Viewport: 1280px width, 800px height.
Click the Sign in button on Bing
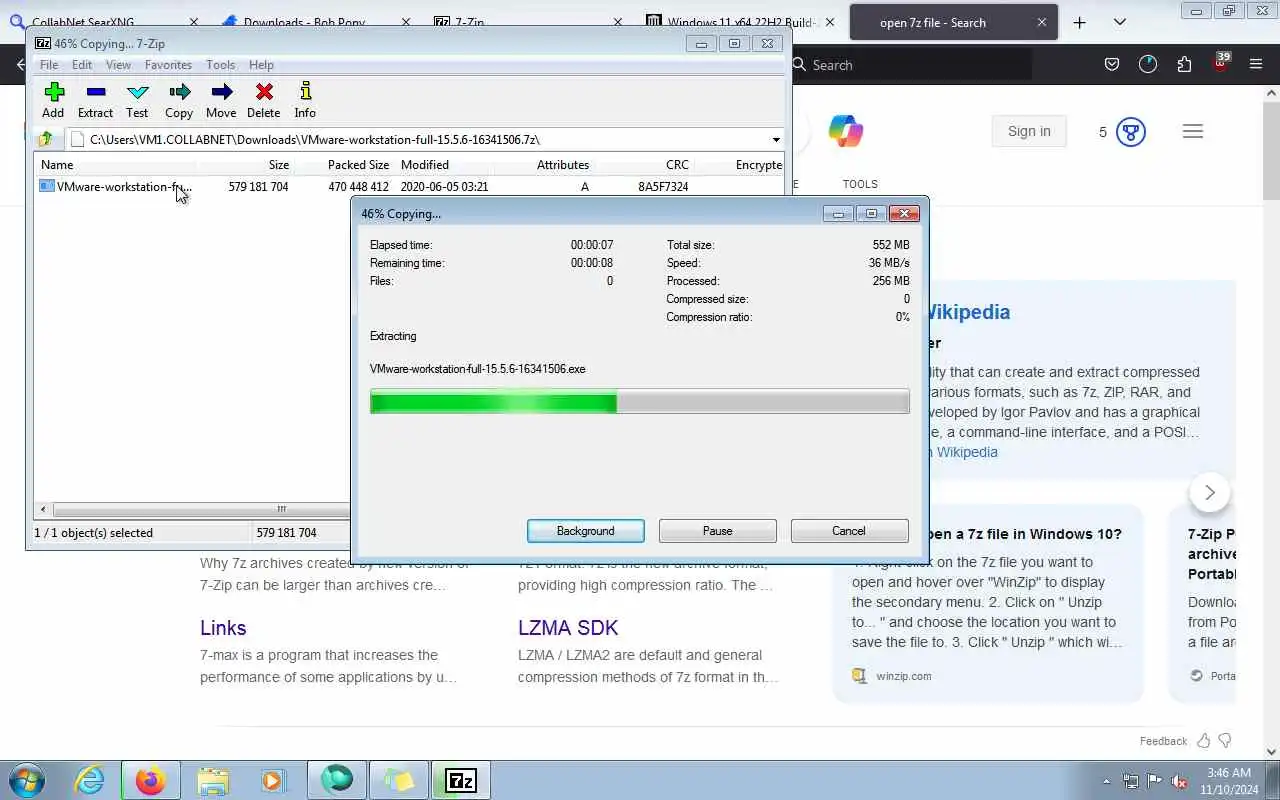[x=1029, y=131]
